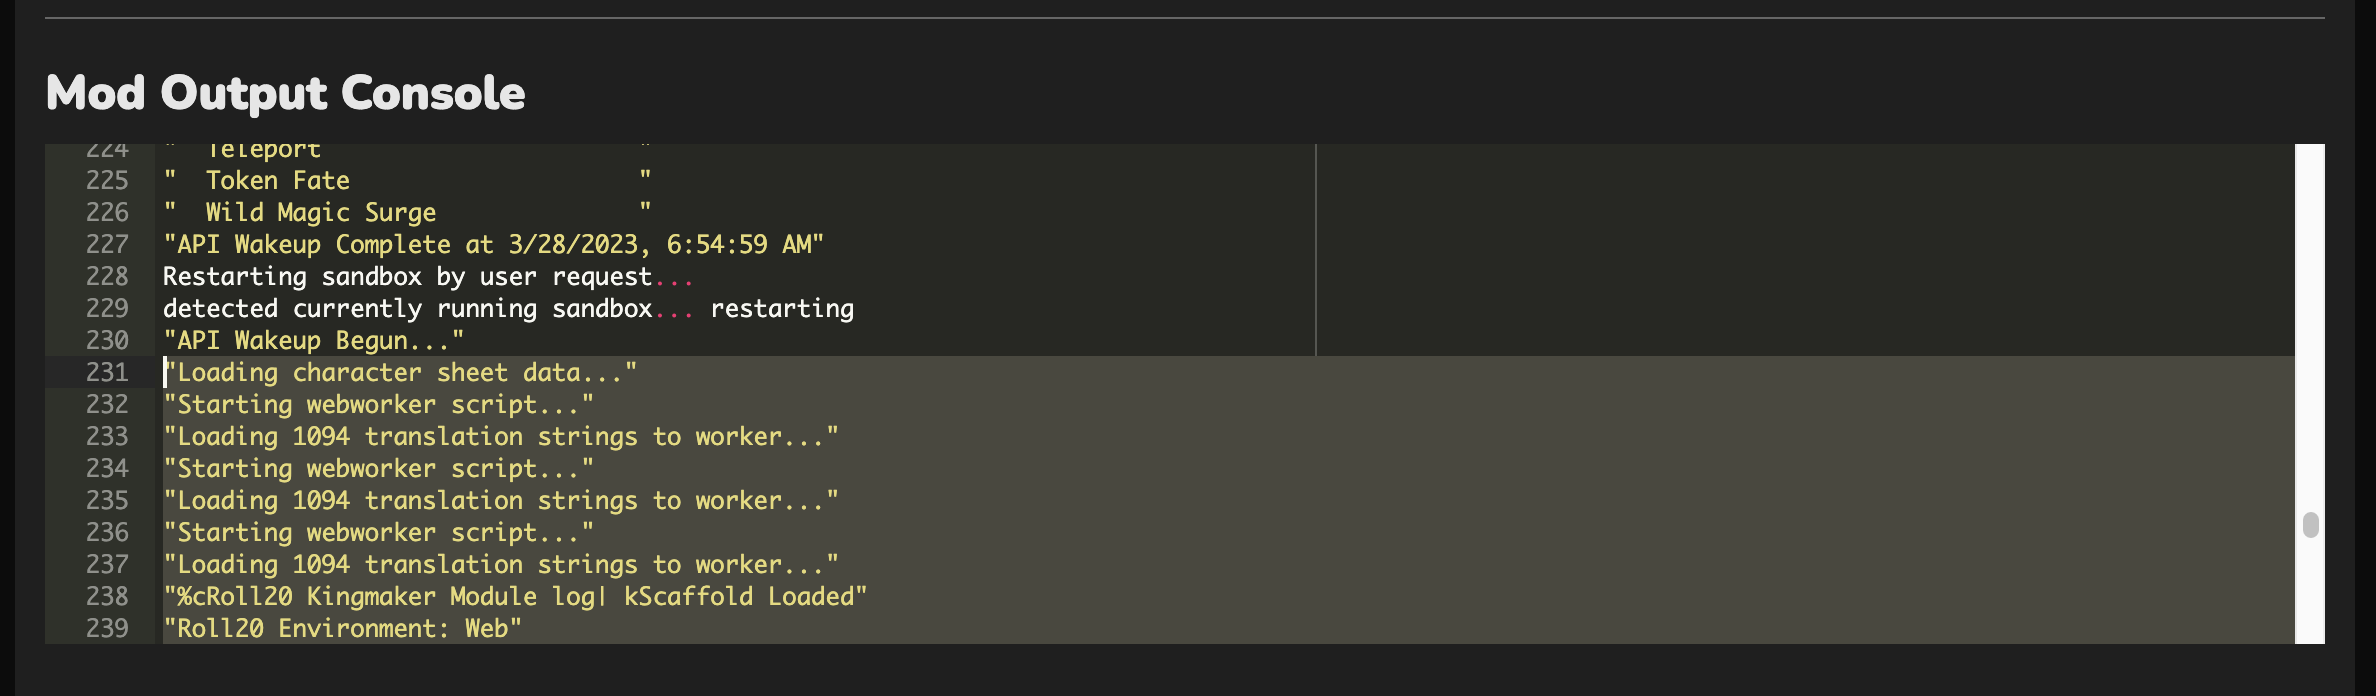Screen dimensions: 2376x696
Task: Select line number 227 in the gutter
Action: (x=107, y=244)
